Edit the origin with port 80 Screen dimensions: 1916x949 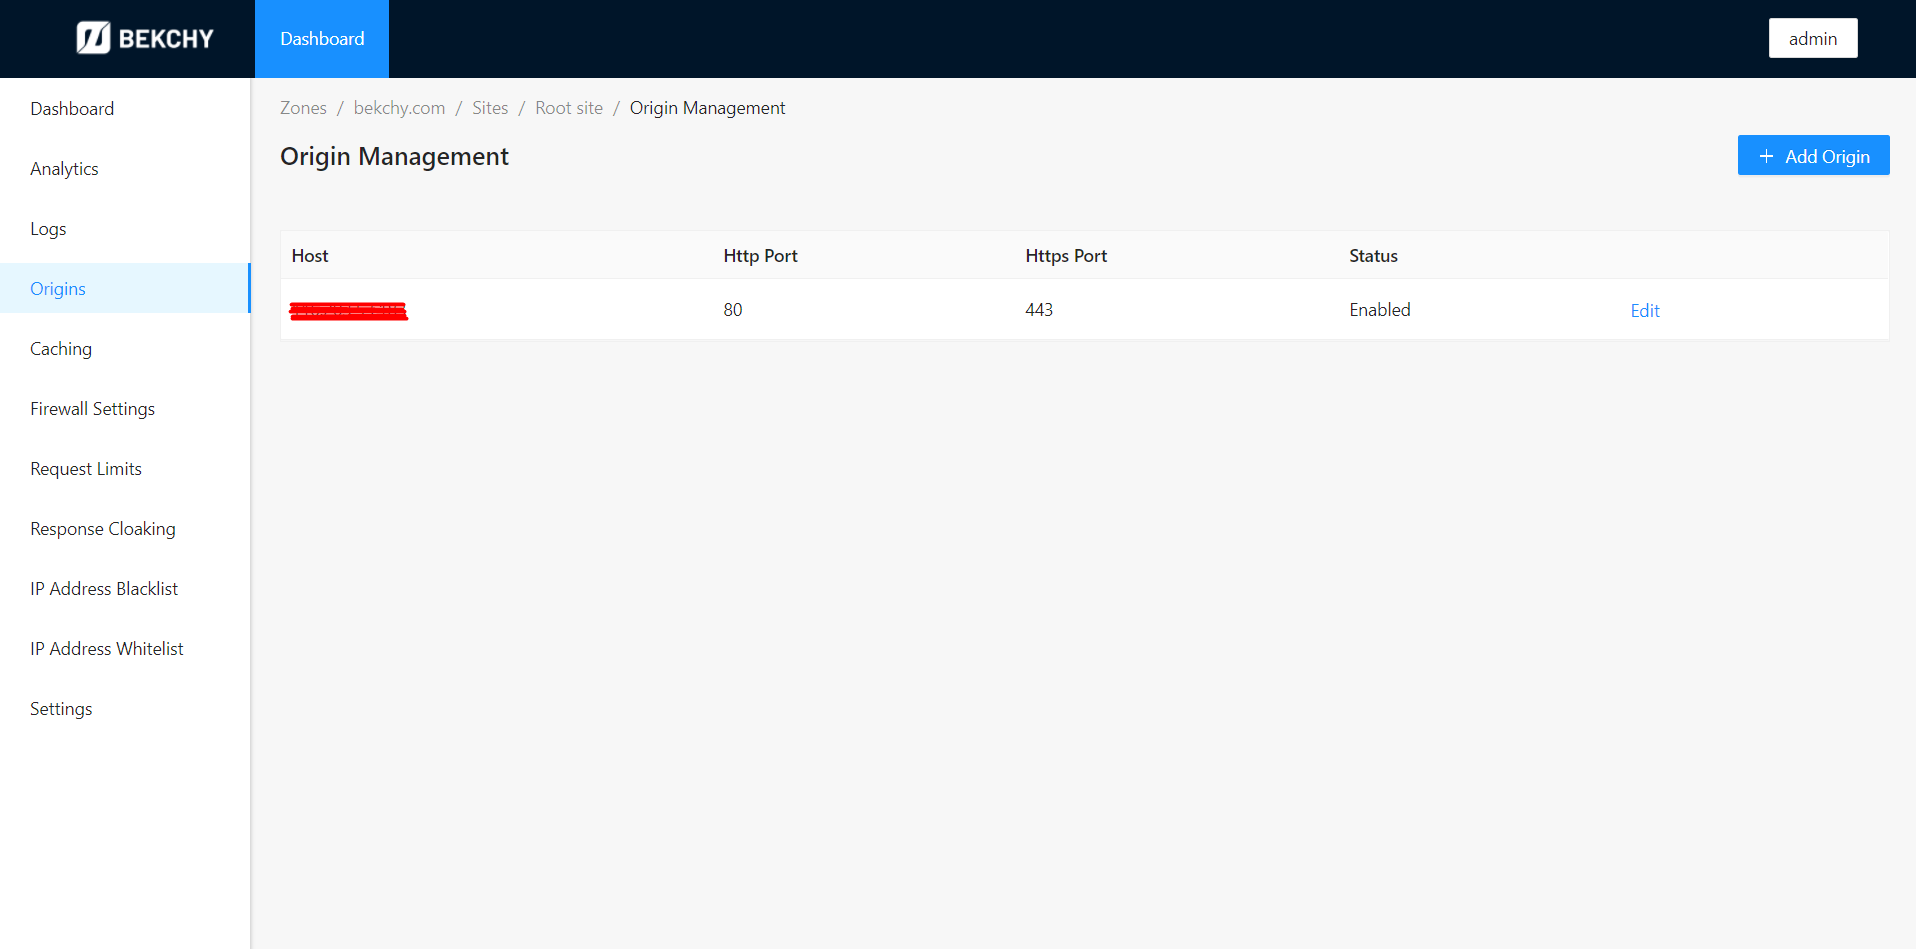(1644, 311)
